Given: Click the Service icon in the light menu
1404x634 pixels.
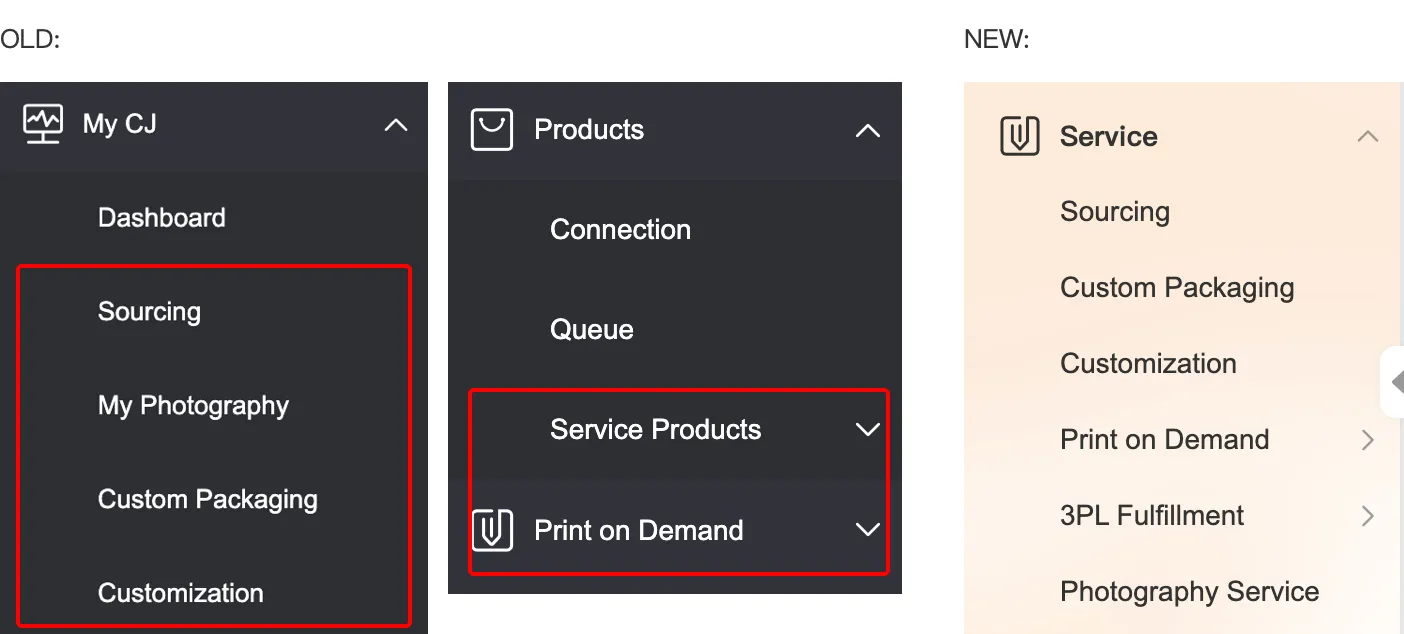Looking at the screenshot, I should (1019, 136).
